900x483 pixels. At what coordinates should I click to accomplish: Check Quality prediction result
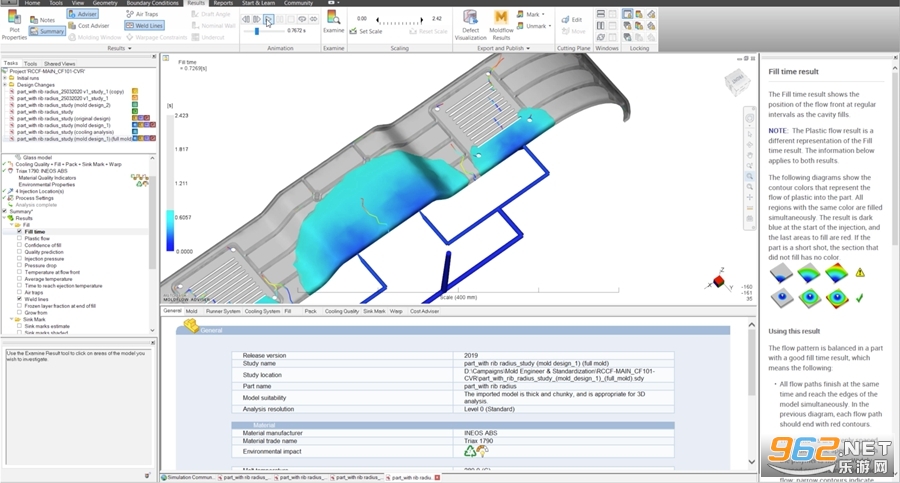20,252
